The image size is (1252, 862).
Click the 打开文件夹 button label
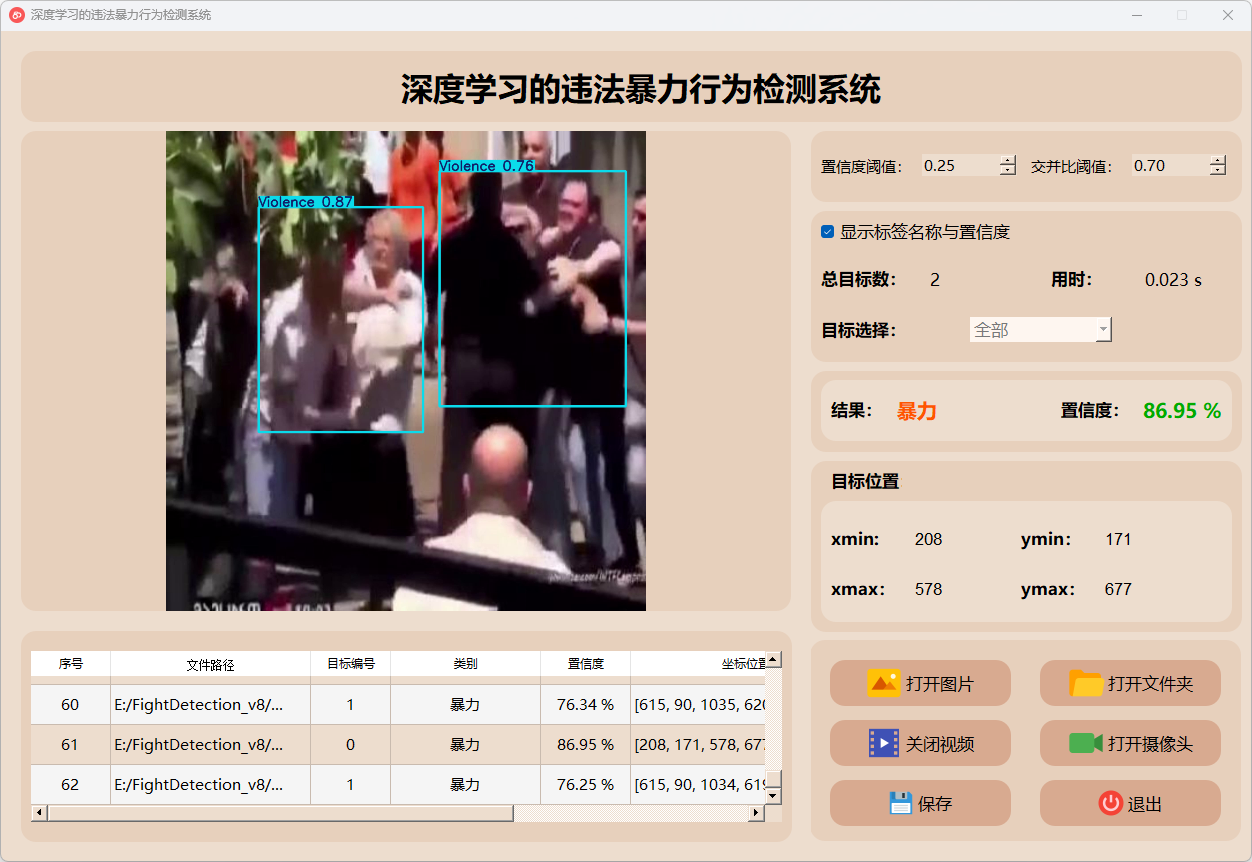pos(1150,685)
